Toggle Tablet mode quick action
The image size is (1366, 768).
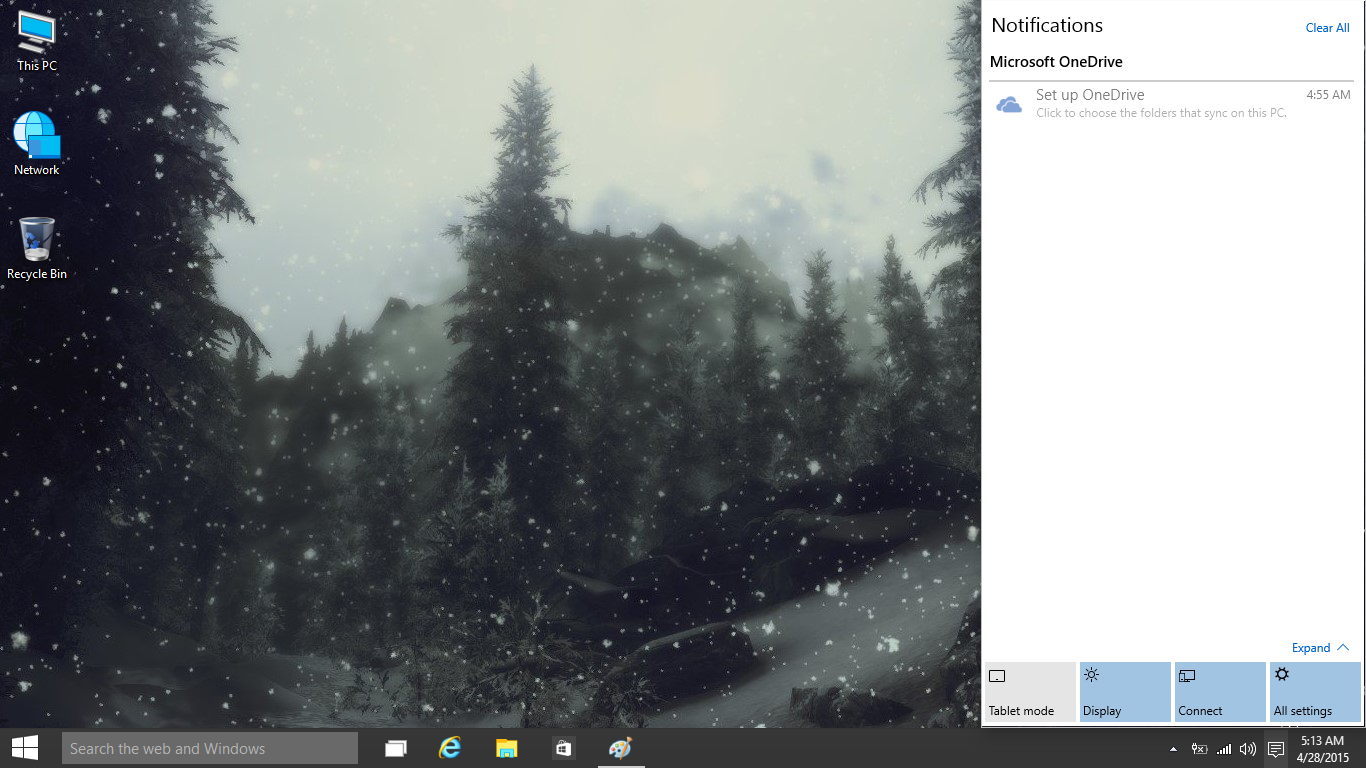tap(1030, 692)
